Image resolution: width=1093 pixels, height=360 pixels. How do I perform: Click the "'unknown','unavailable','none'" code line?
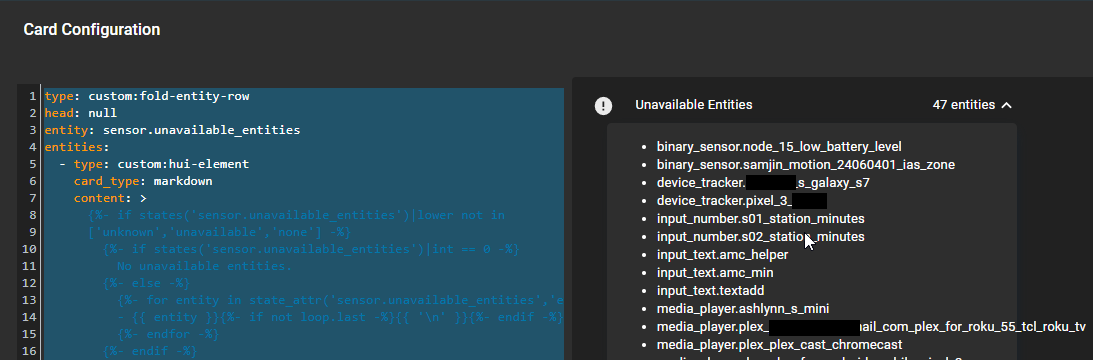(220, 232)
